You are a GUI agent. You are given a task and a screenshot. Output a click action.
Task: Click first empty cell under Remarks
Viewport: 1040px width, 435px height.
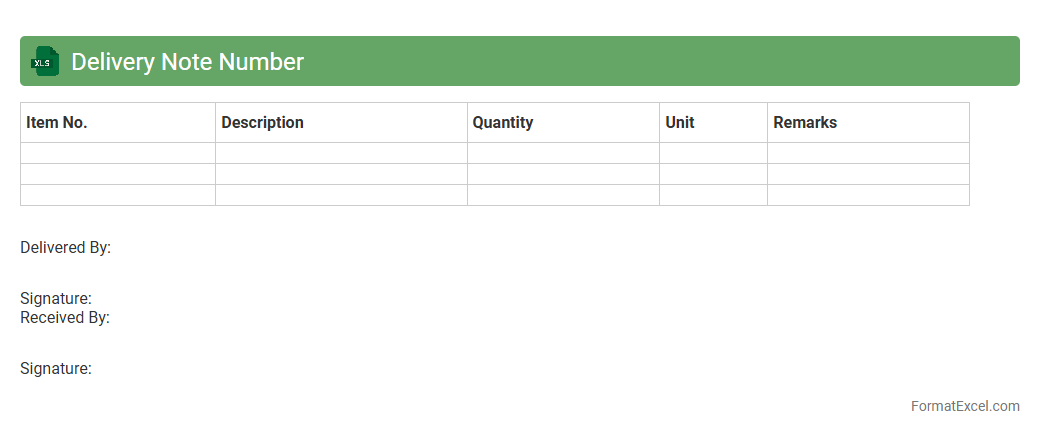(868, 153)
